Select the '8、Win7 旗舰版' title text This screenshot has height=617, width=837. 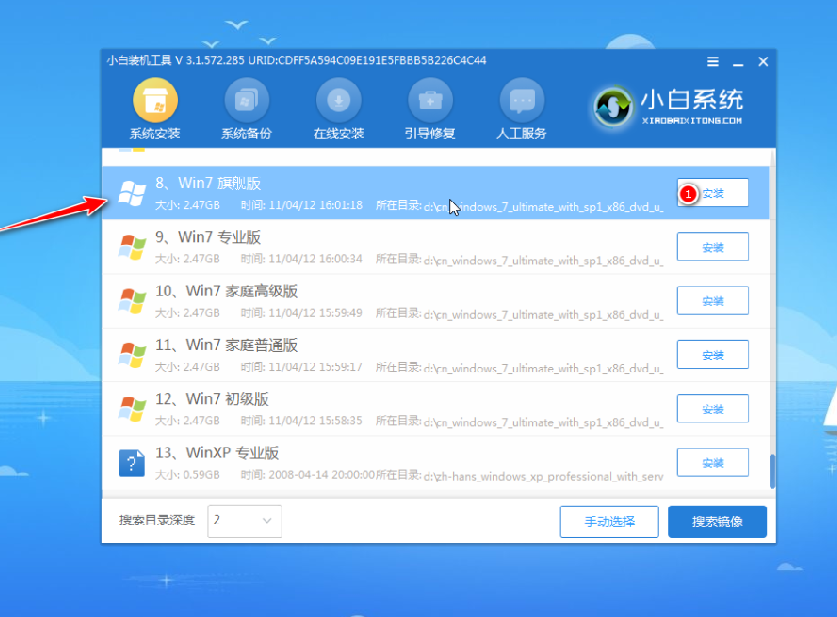208,183
